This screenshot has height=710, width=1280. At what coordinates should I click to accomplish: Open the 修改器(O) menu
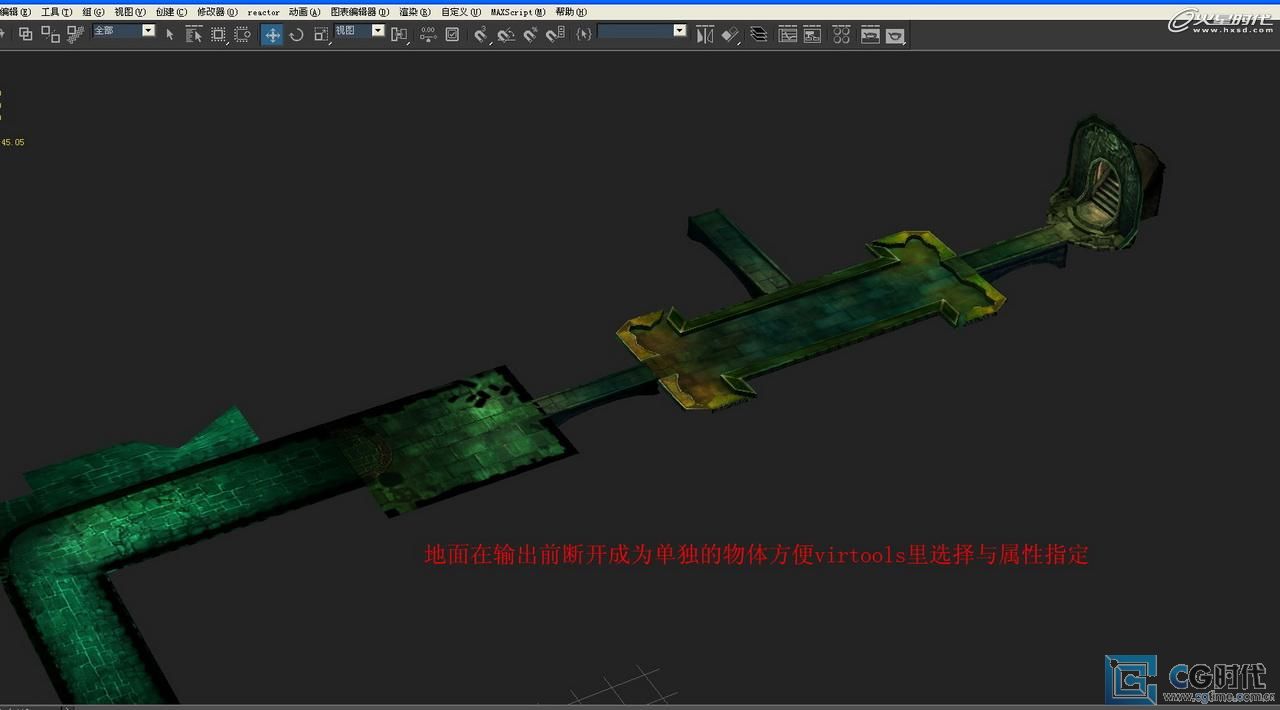(217, 12)
